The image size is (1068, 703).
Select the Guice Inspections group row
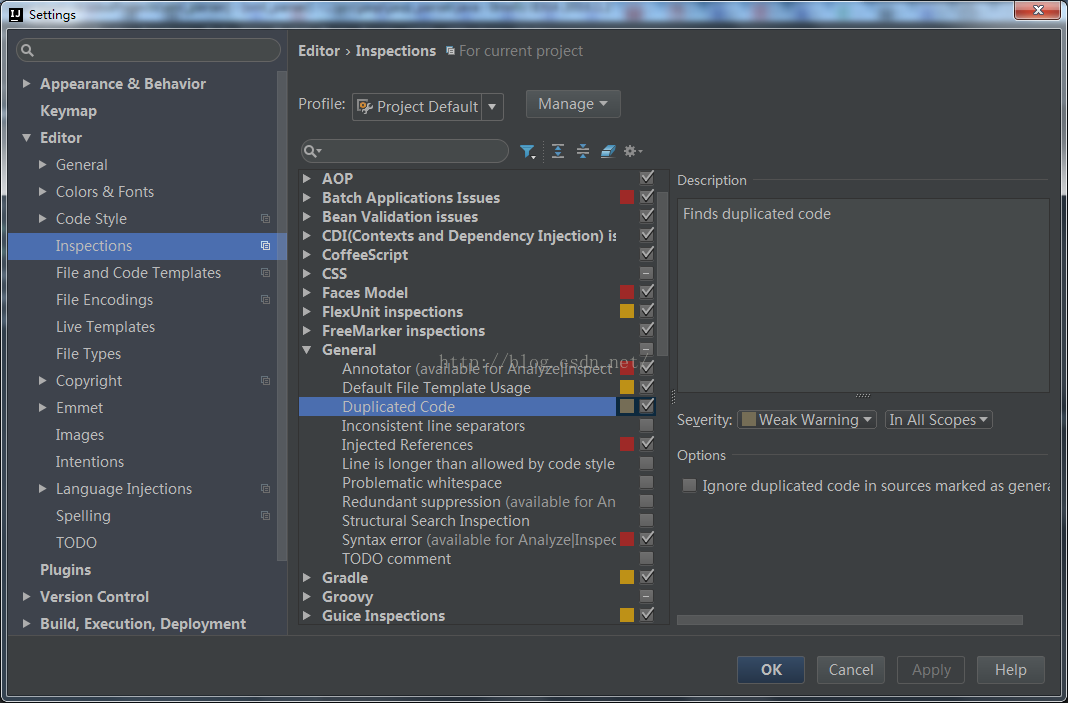[x=478, y=616]
